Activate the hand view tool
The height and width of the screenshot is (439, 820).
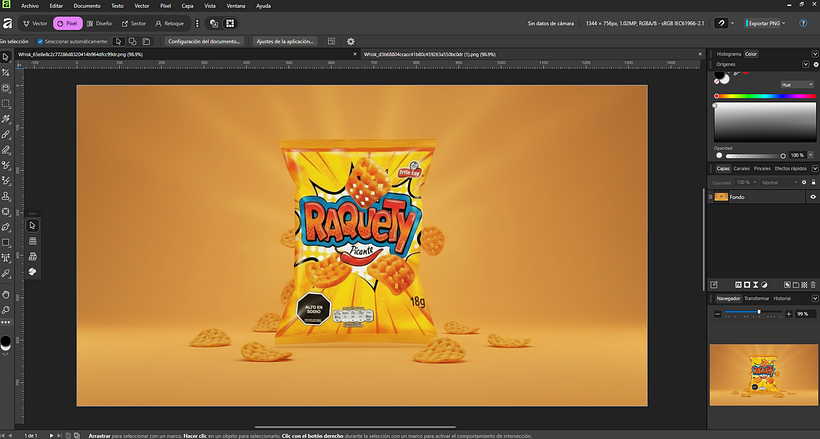point(6,295)
